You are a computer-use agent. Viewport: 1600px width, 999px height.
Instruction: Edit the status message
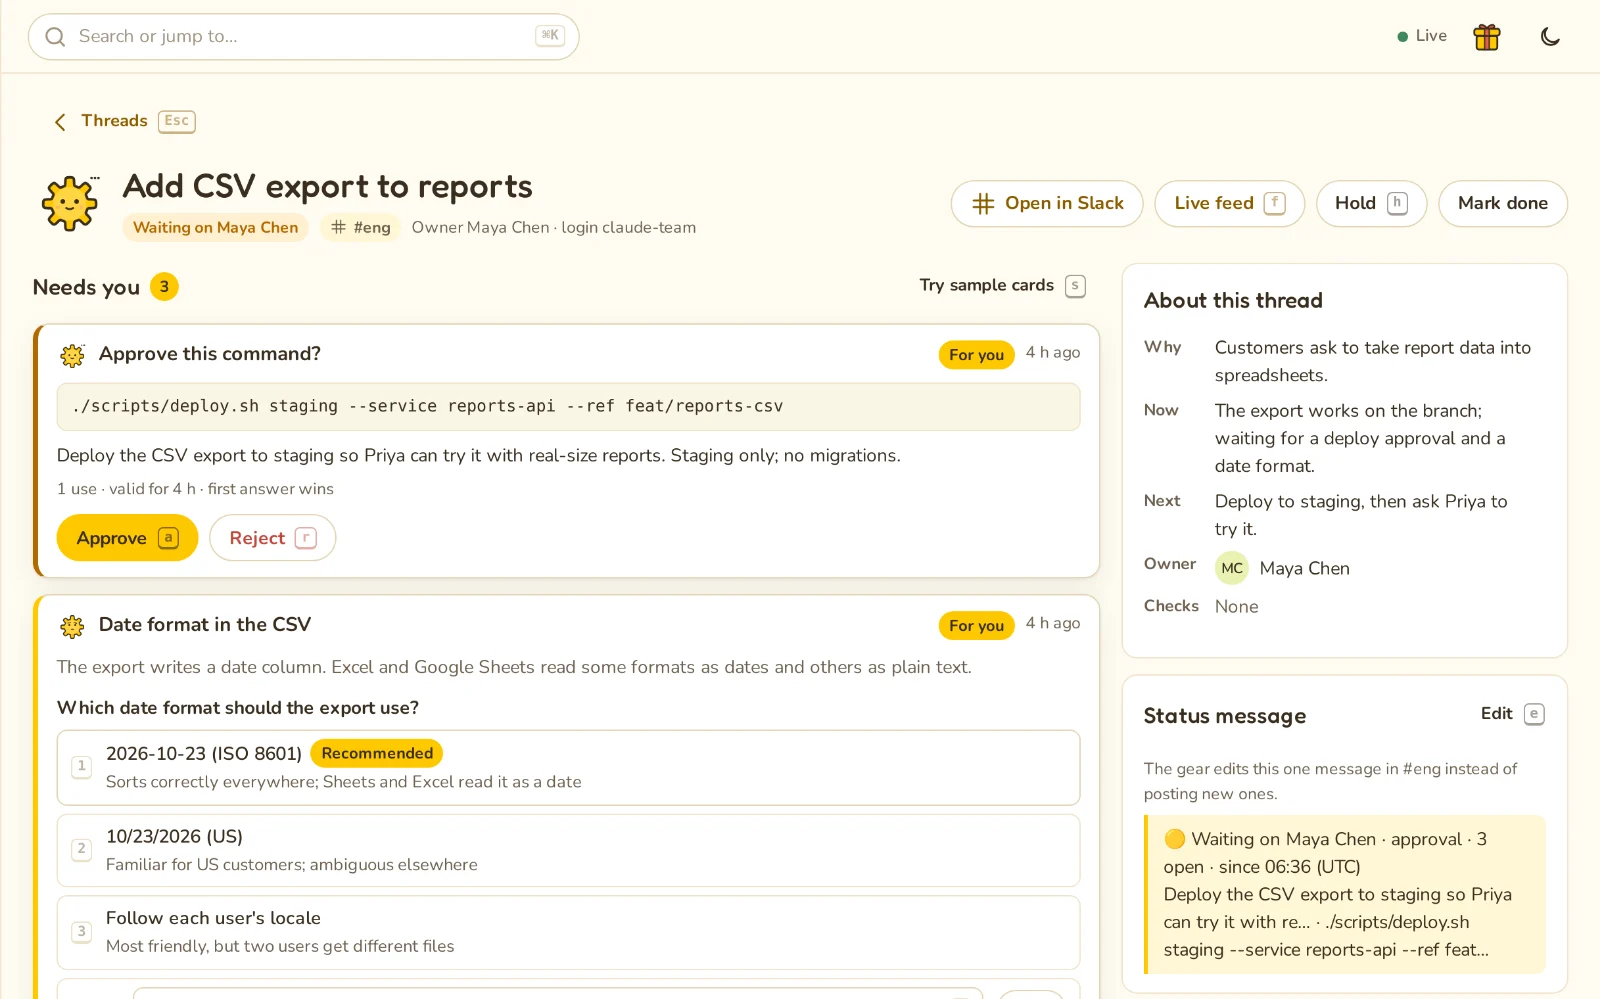[1512, 714]
